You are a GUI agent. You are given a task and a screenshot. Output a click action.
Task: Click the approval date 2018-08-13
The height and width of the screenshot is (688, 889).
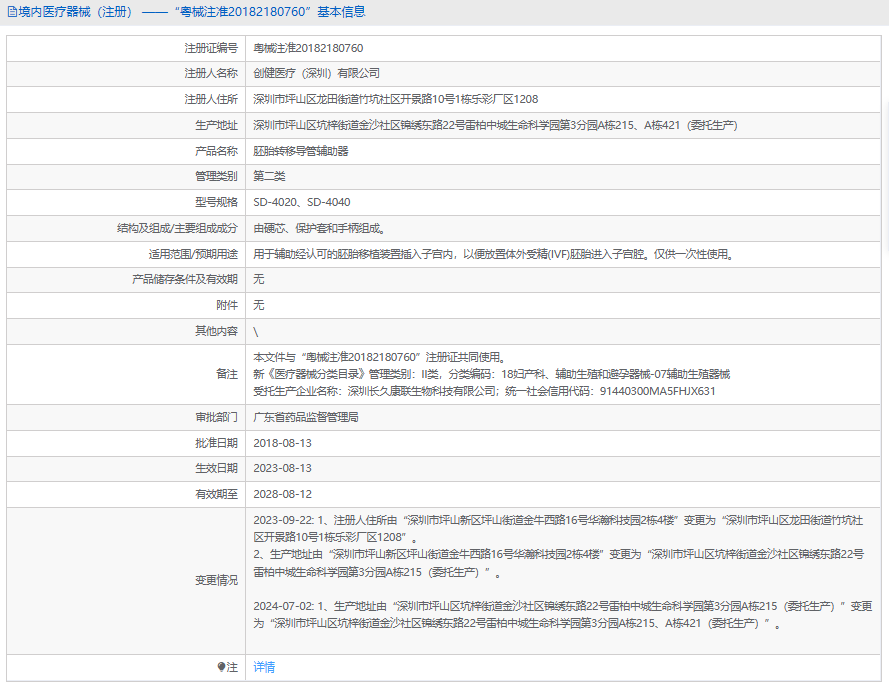tap(283, 443)
